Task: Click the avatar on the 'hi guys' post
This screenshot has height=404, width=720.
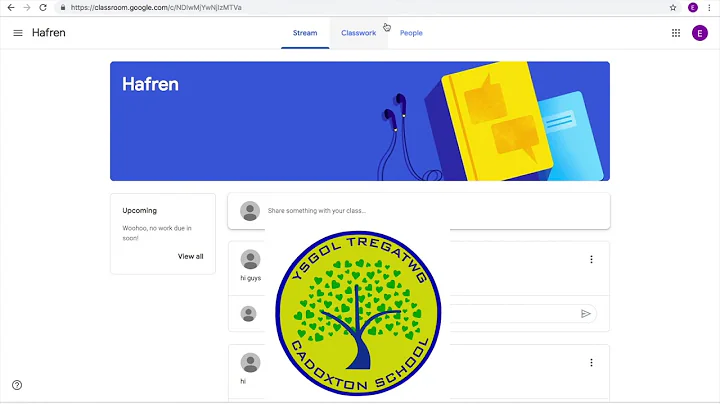Action: tap(250, 259)
